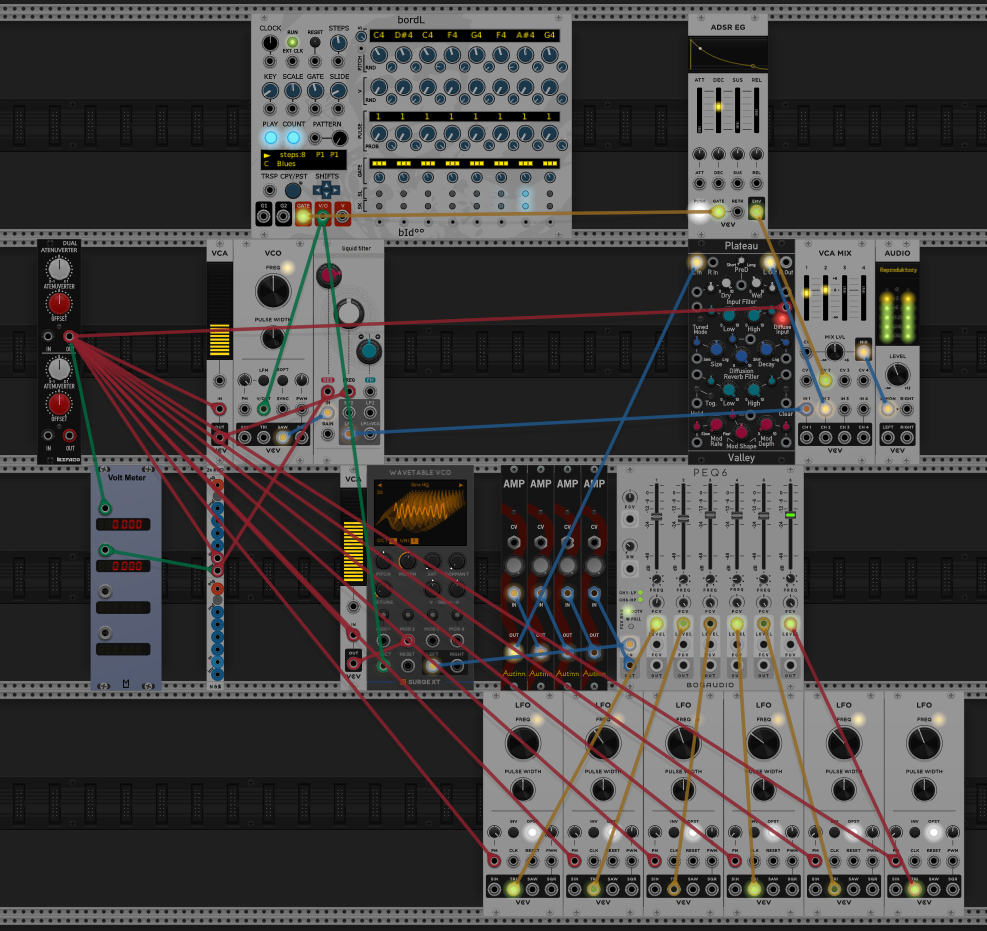This screenshot has width=987, height=931.
Task: Click the bordL CLOCK knob
Action: click(x=270, y=43)
